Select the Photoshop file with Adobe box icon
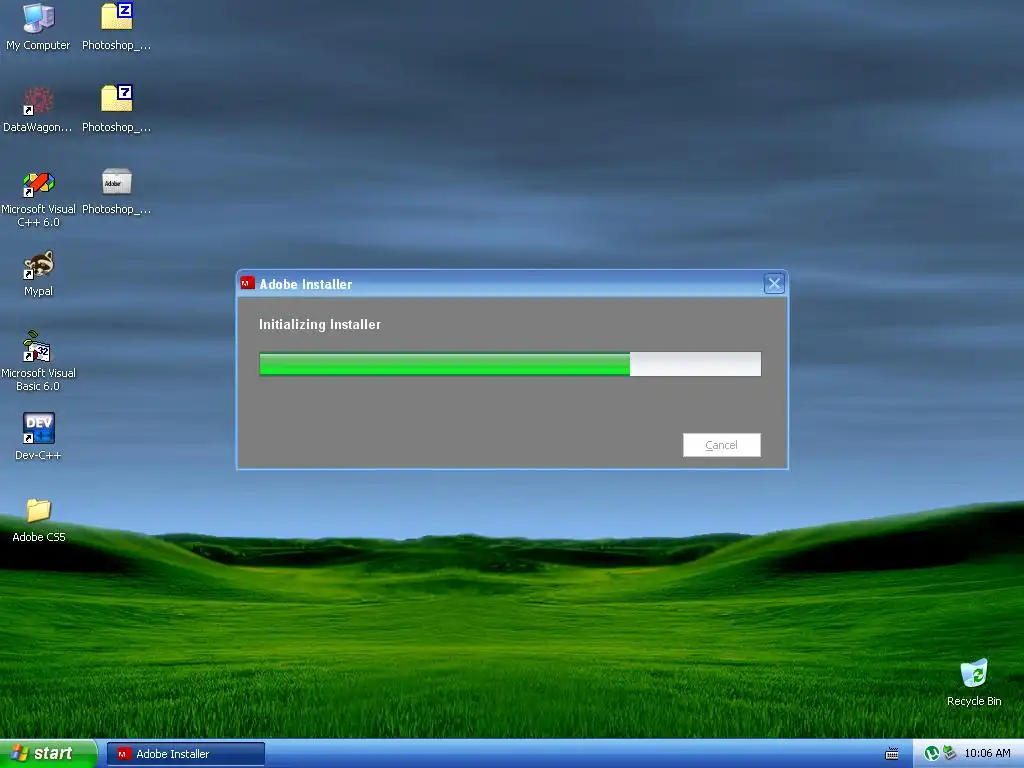The width and height of the screenshot is (1024, 768). tap(116, 191)
